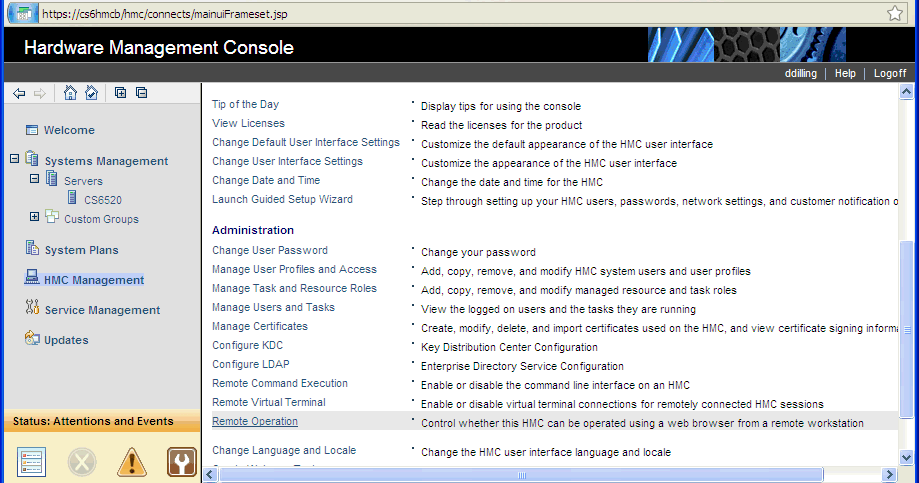This screenshot has width=919, height=483.
Task: Click the Custom Groups icon
Action: [52, 217]
